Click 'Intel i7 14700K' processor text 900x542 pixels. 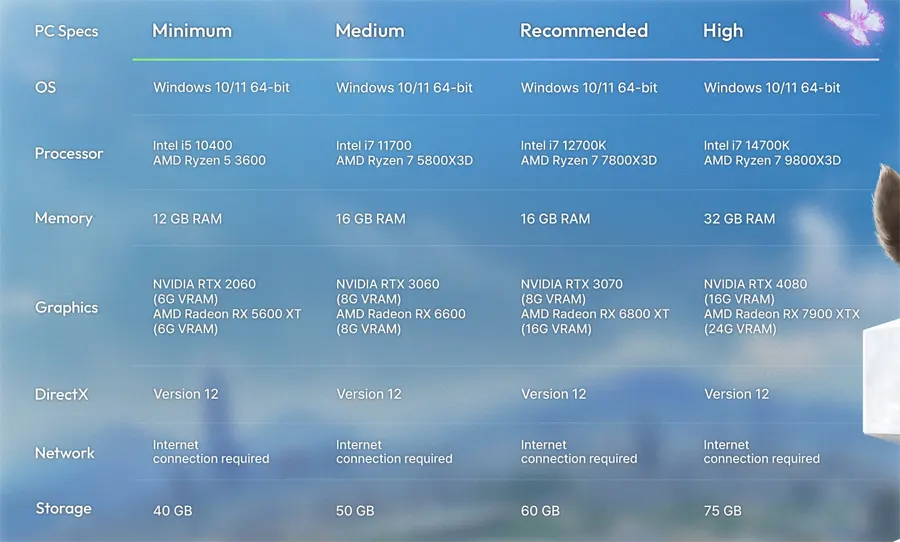(x=747, y=145)
